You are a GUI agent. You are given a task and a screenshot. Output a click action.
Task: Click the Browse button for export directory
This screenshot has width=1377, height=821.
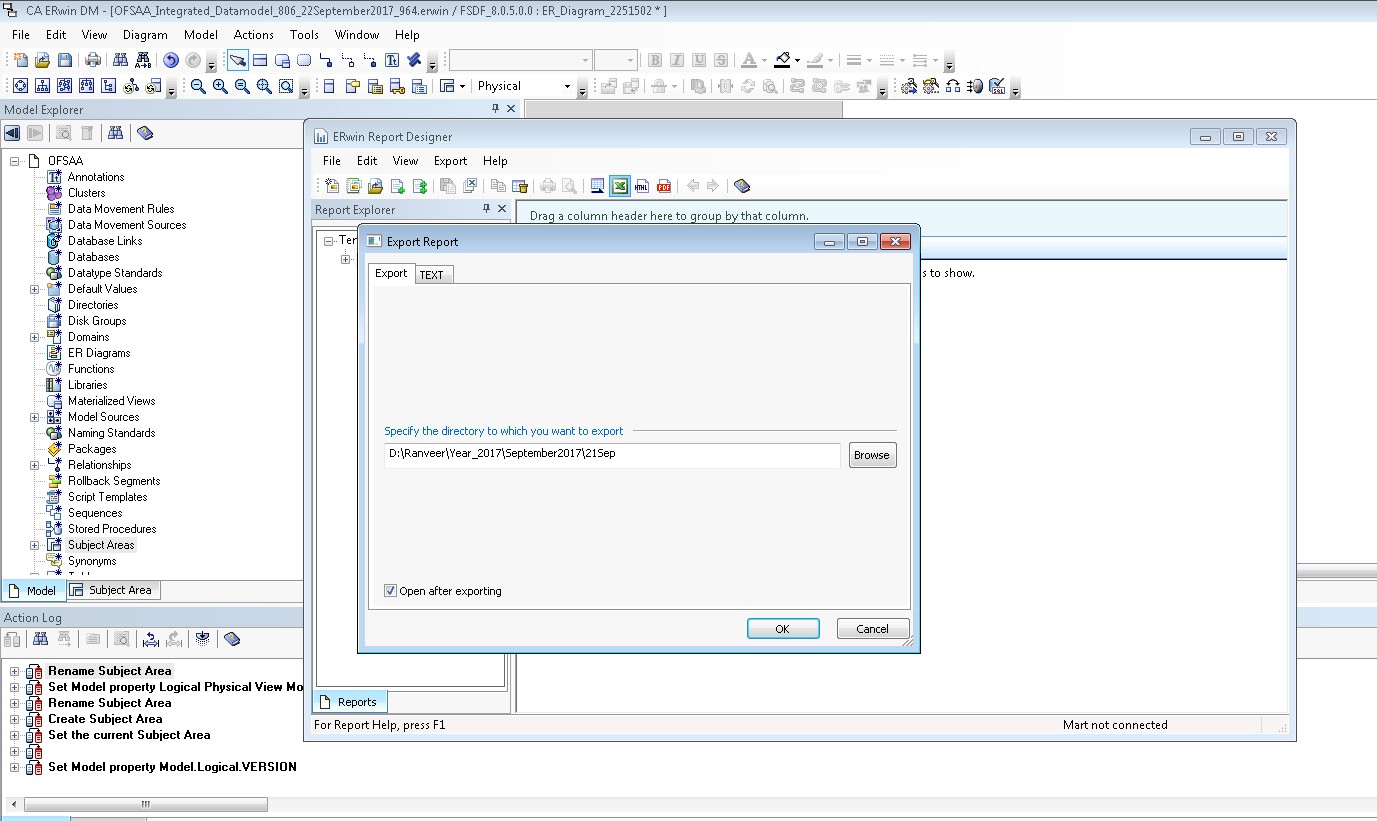point(871,455)
